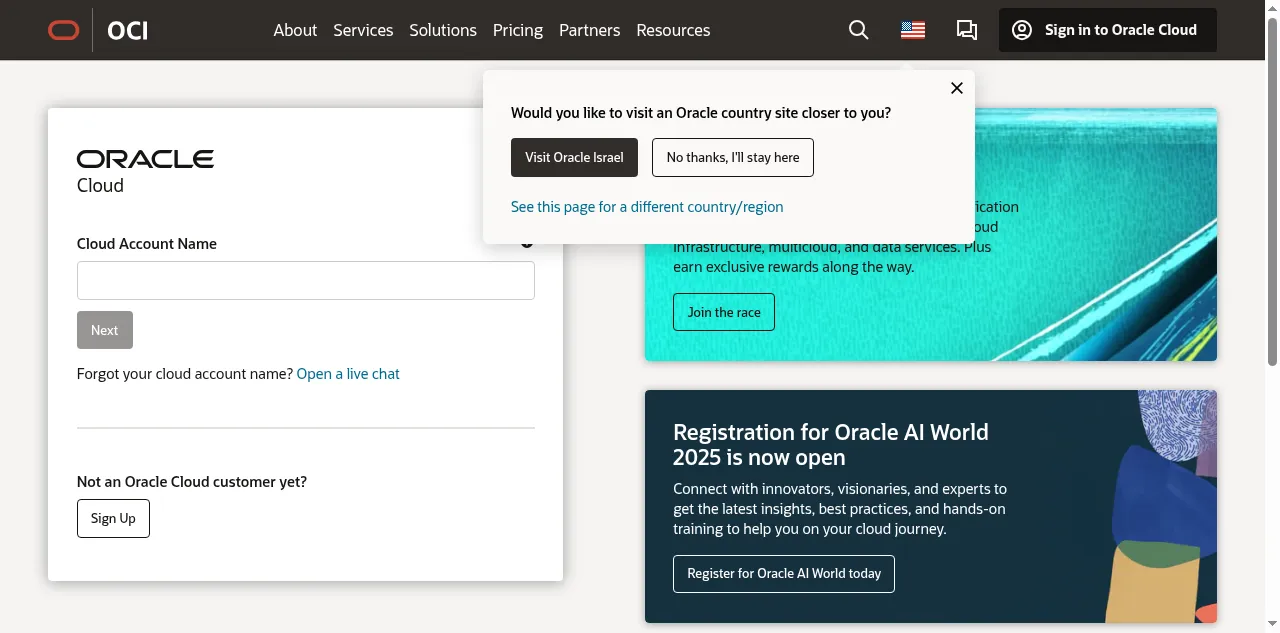Click the Oracle Cloud logo in sign-in card
Image resolution: width=1280 pixels, height=633 pixels.
tap(145, 171)
